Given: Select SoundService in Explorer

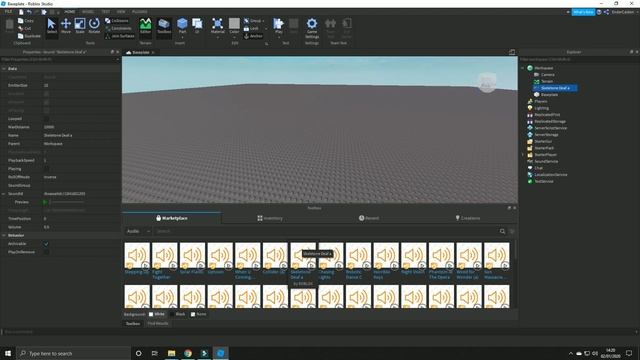Looking at the screenshot, I should [x=546, y=162].
